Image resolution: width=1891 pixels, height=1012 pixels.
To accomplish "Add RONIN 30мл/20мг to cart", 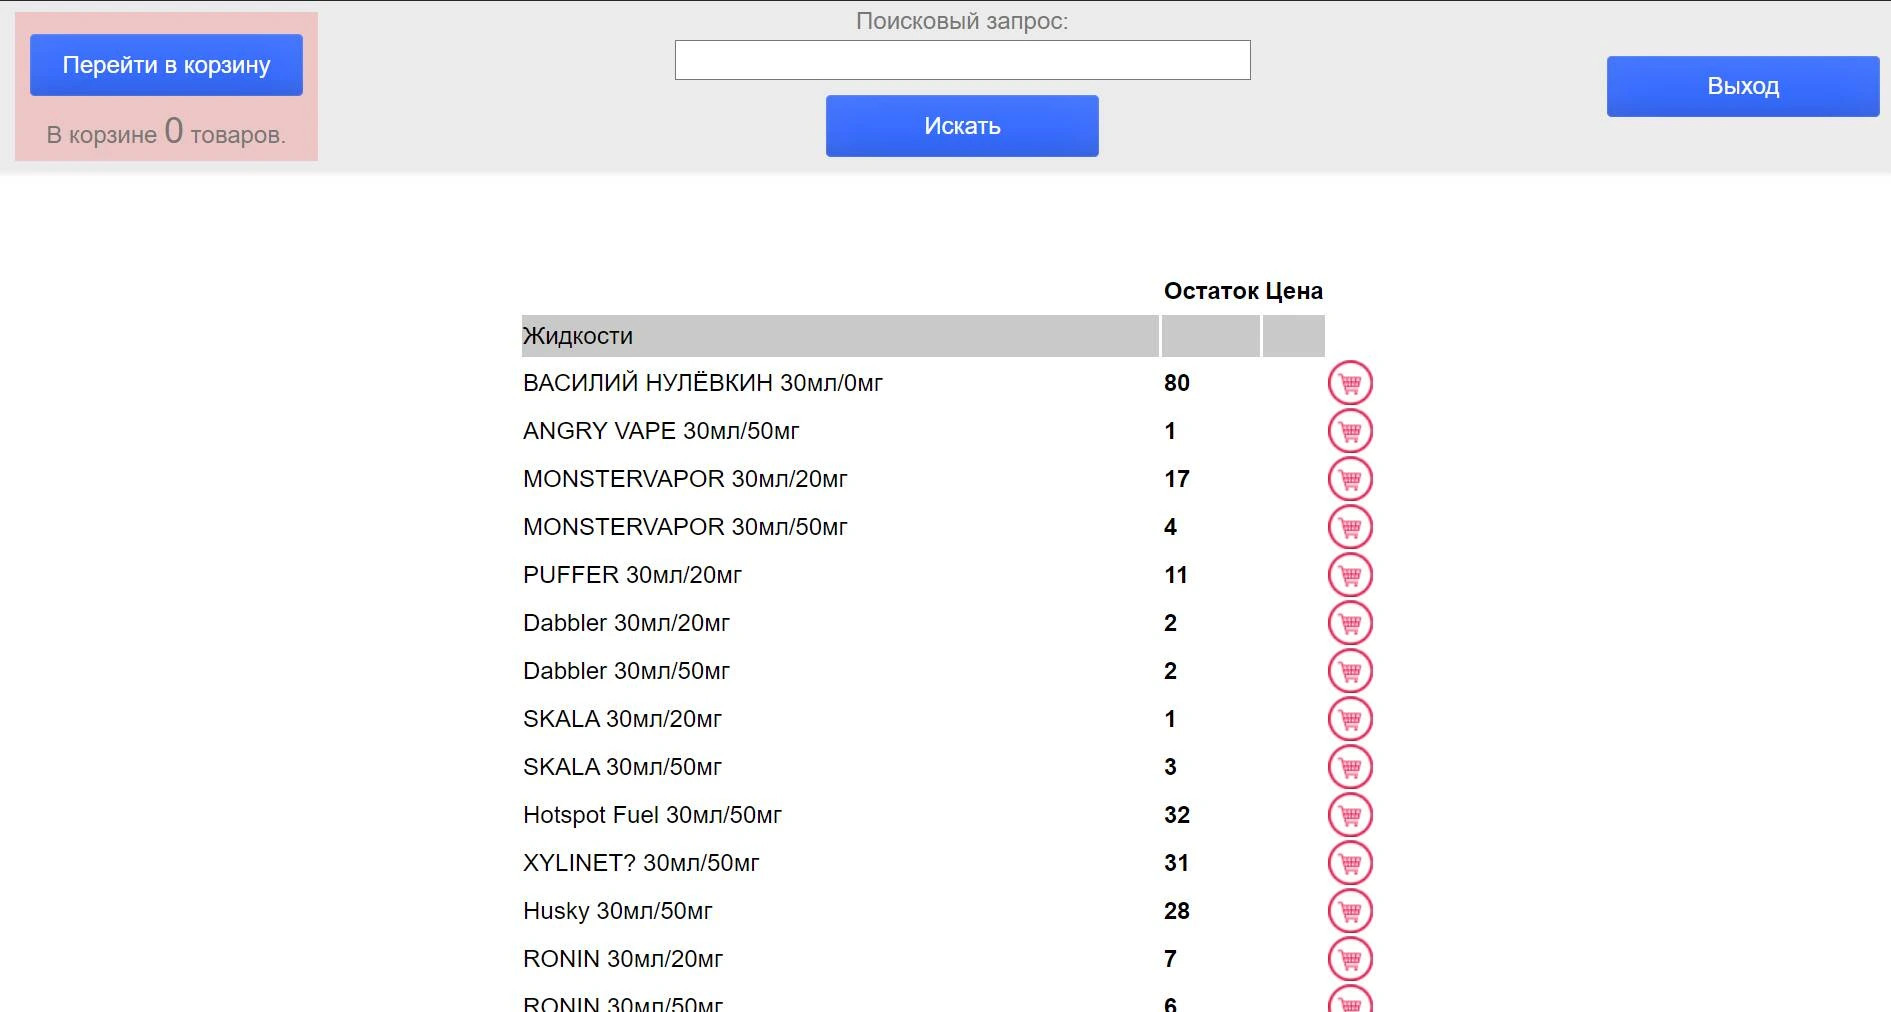I will (1349, 959).
